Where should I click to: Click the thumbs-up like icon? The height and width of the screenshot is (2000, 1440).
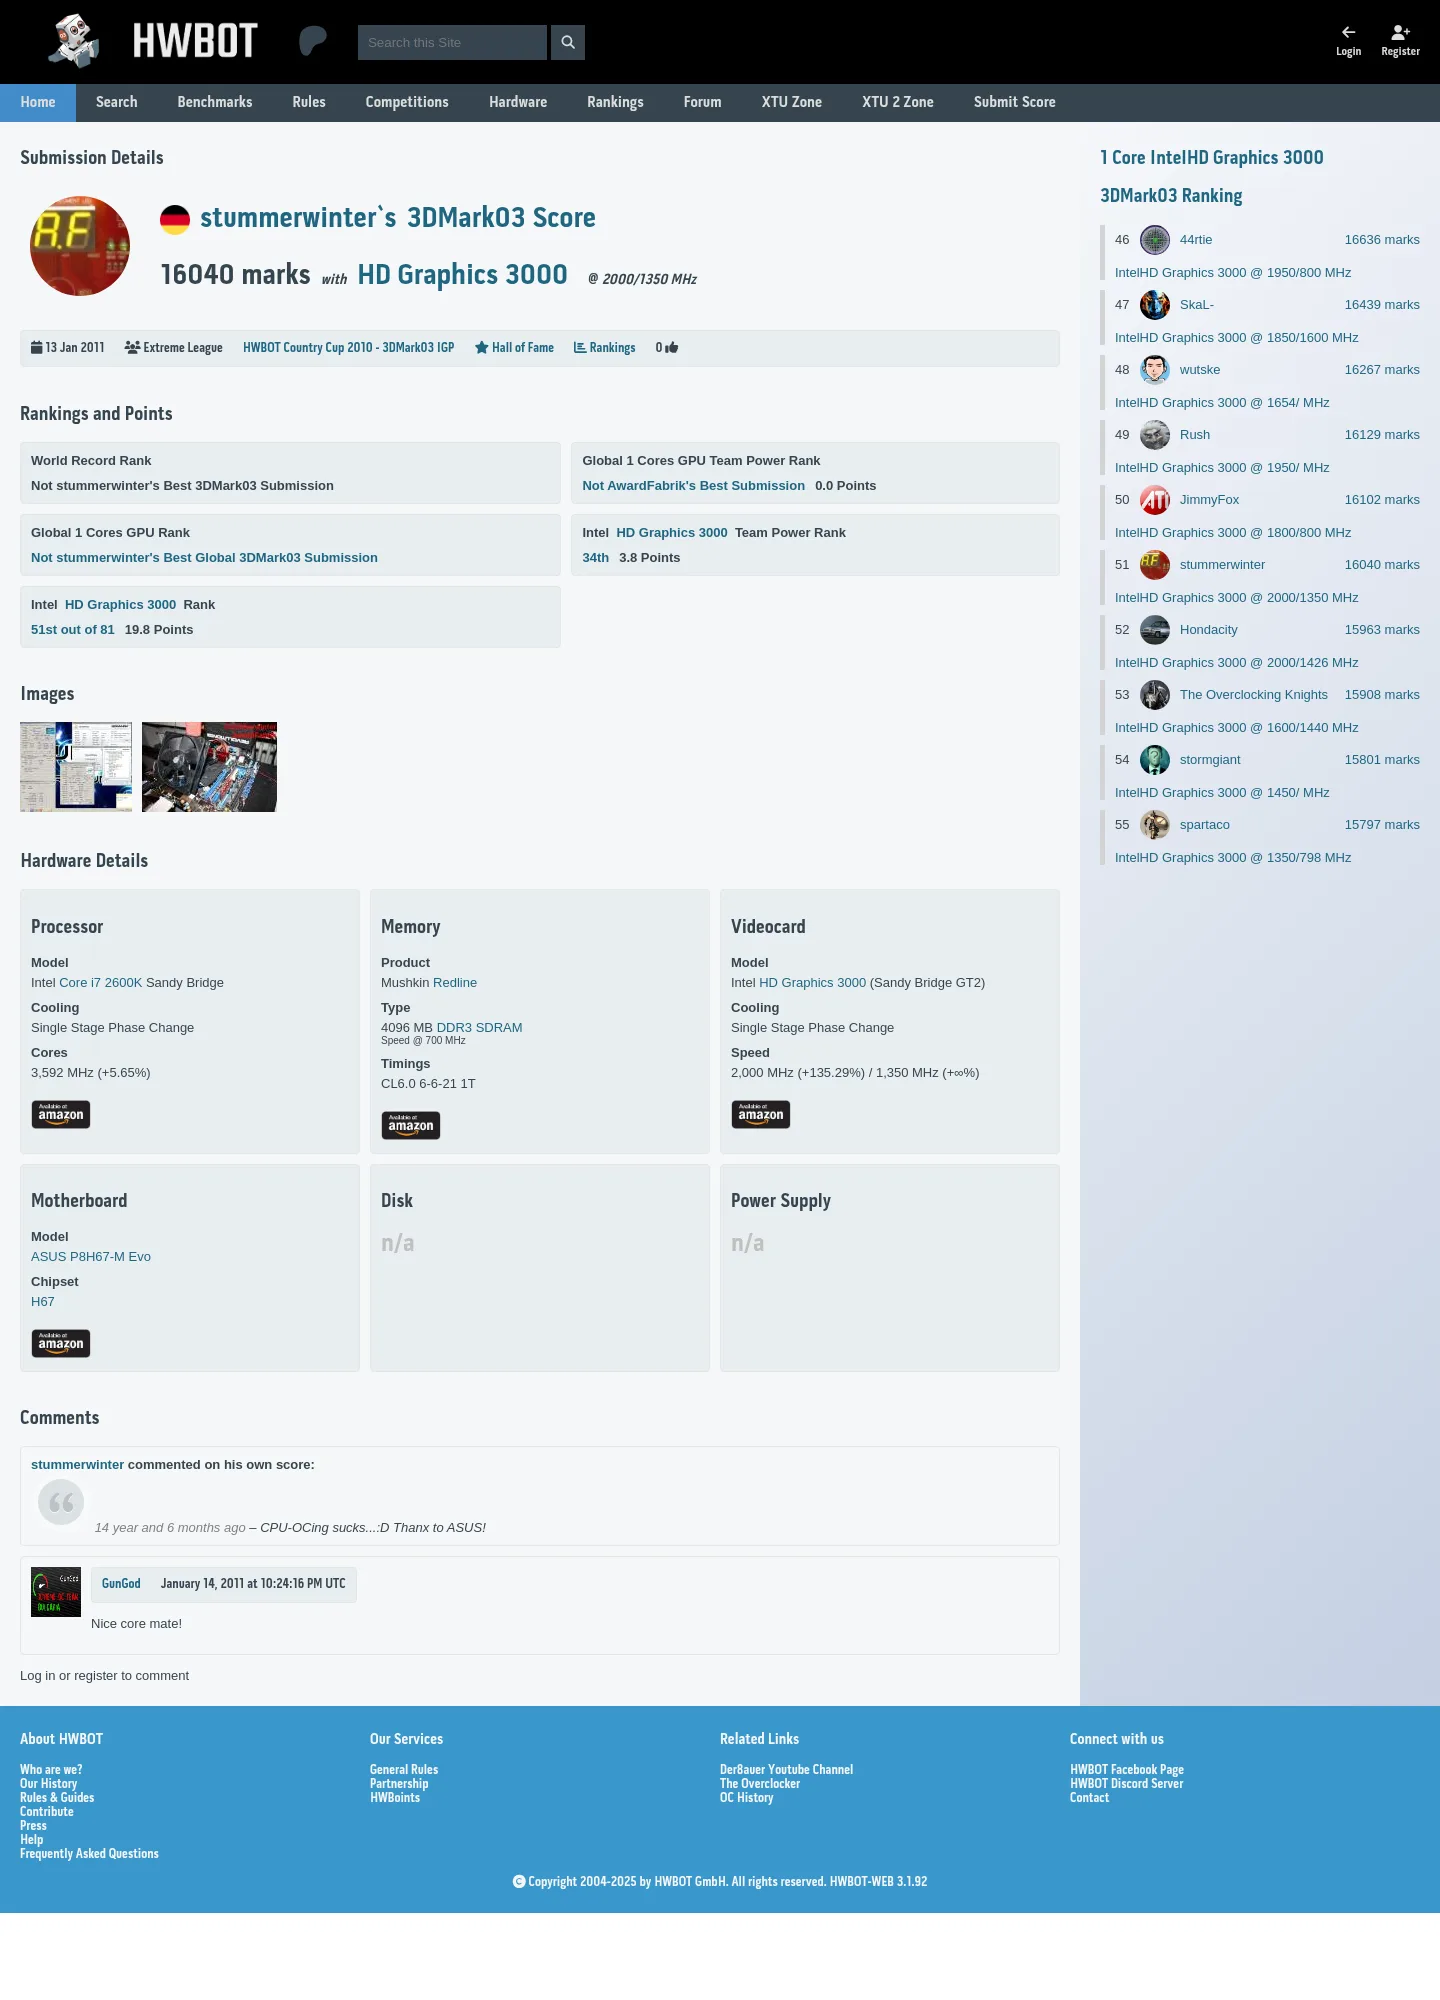(x=671, y=348)
